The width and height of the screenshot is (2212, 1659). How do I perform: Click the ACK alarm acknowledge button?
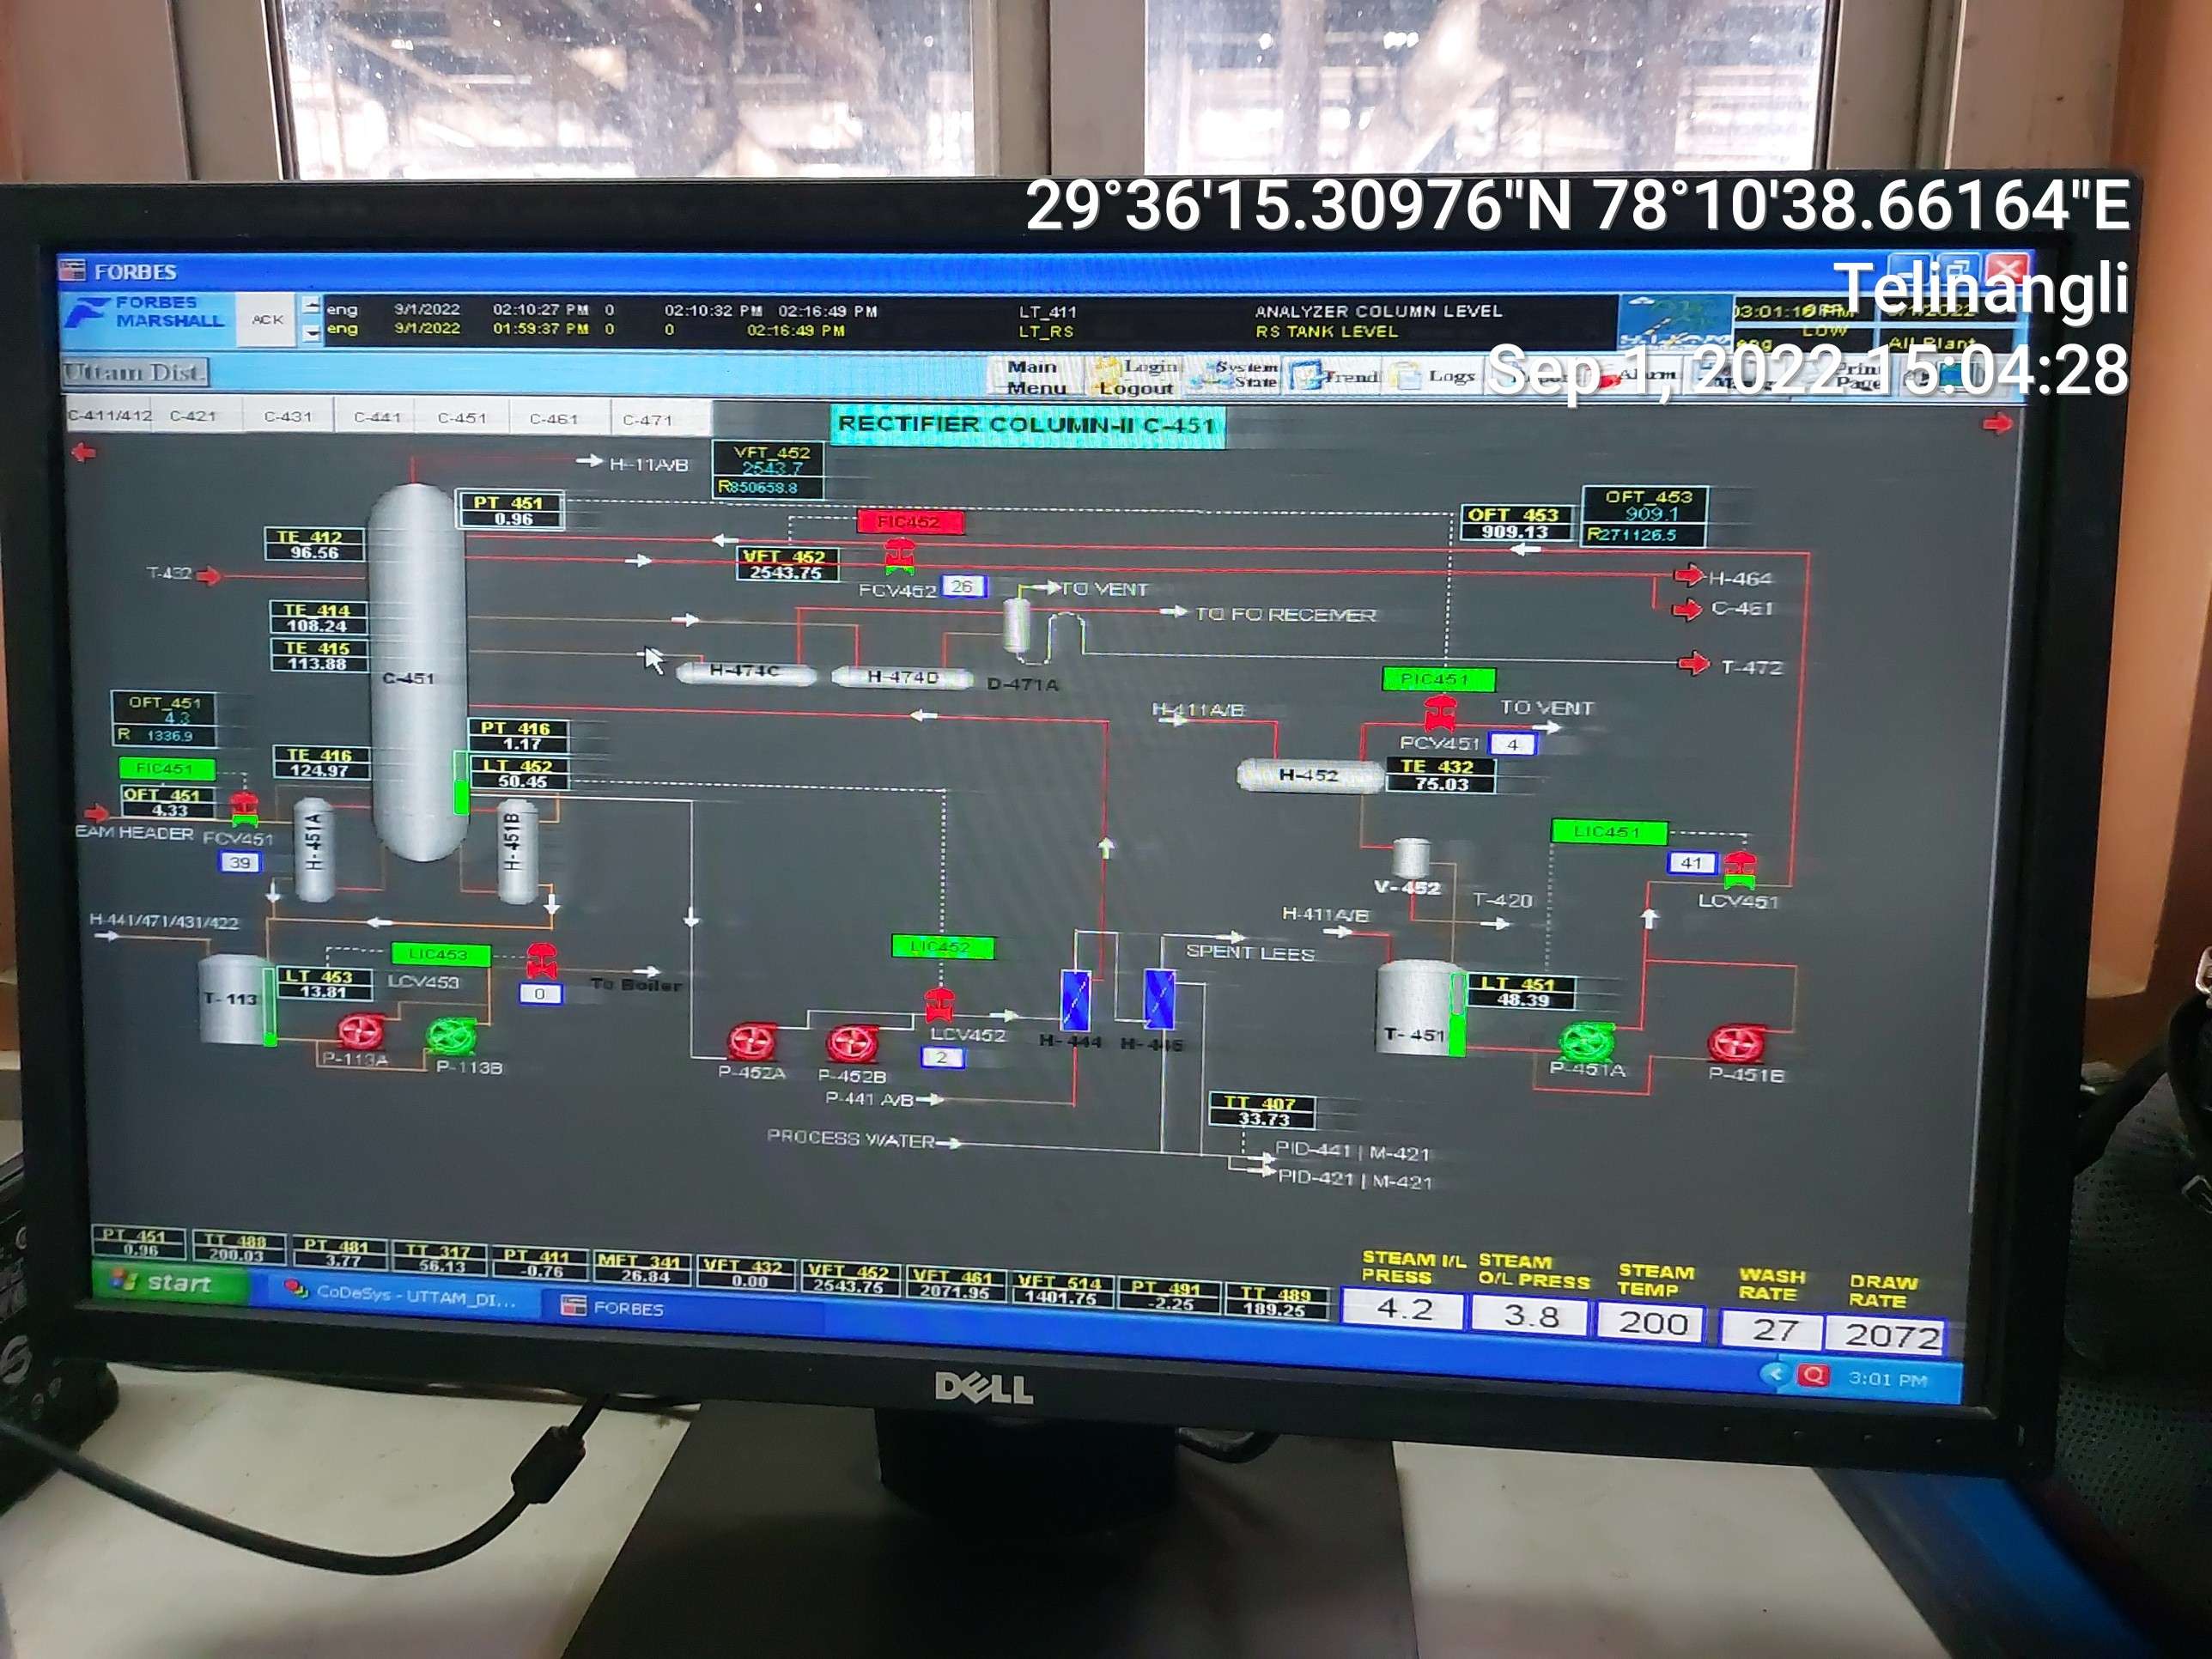pyautogui.click(x=267, y=319)
